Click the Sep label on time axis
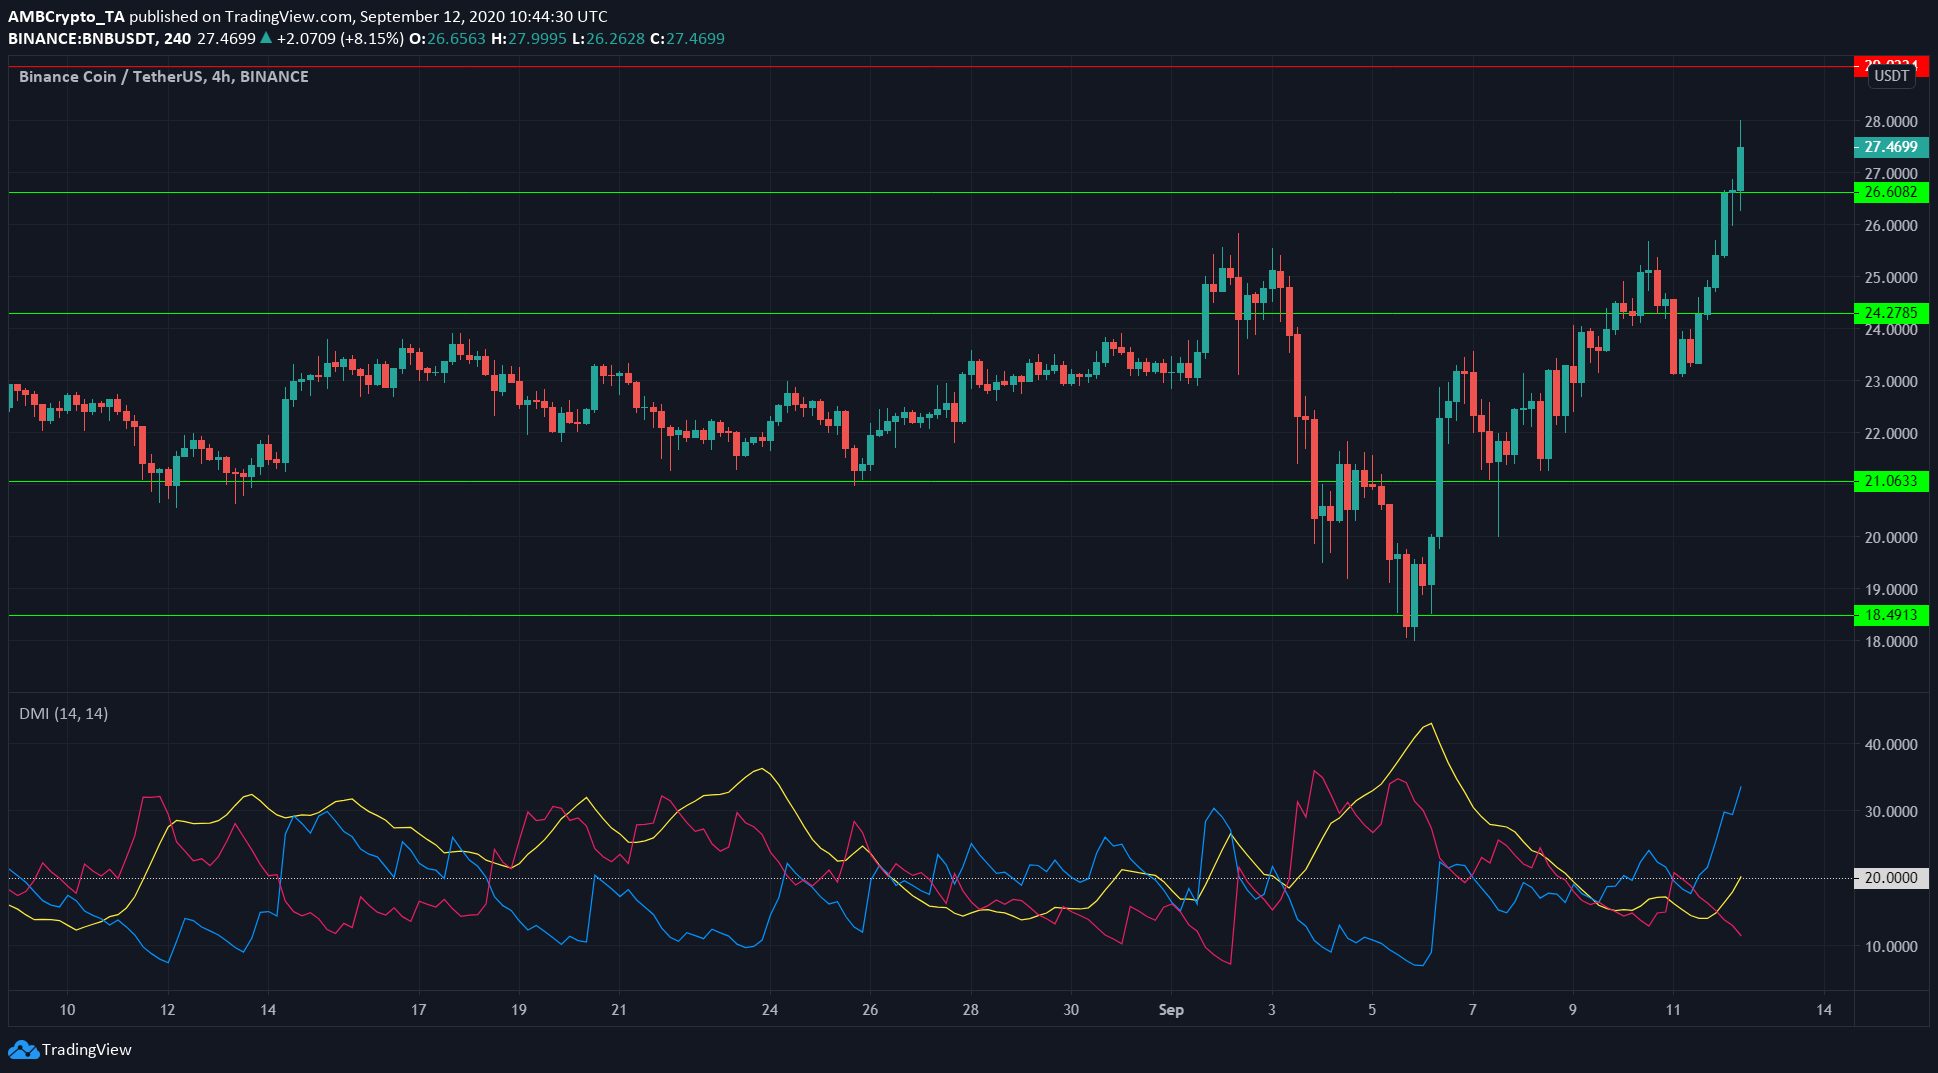Image resolution: width=1938 pixels, height=1073 pixels. click(1171, 1010)
